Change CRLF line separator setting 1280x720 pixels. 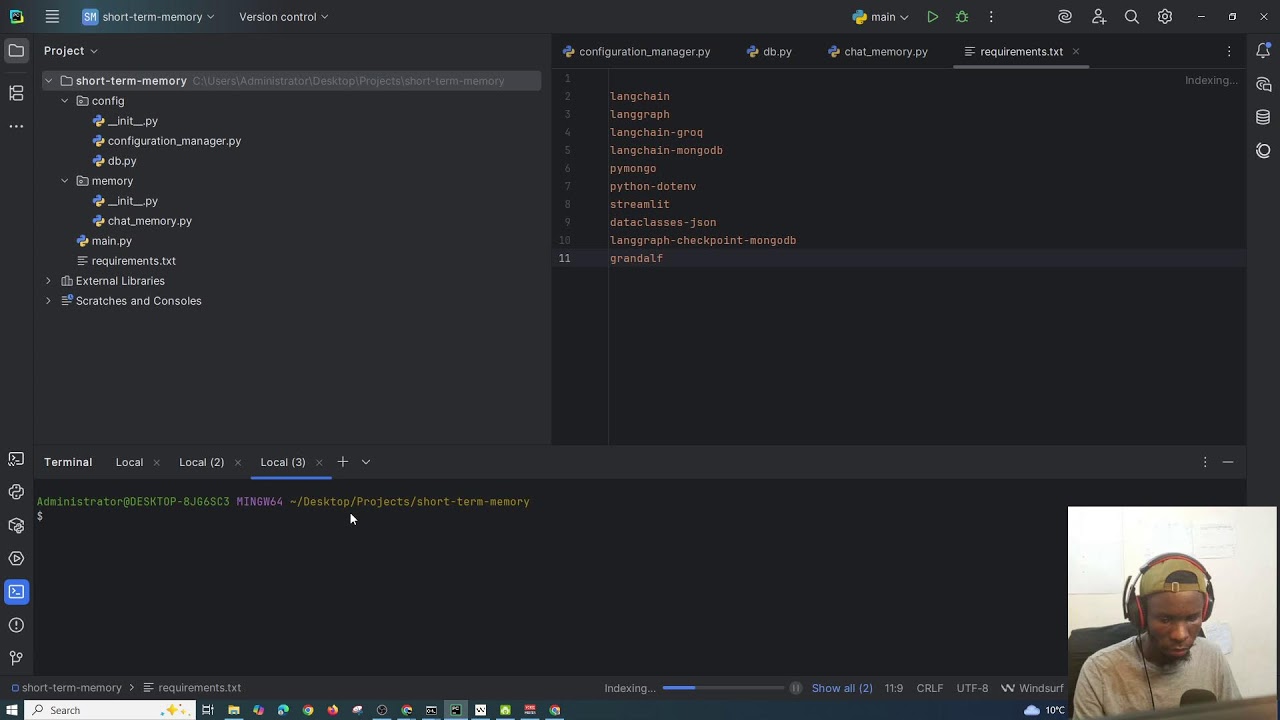[x=930, y=688]
